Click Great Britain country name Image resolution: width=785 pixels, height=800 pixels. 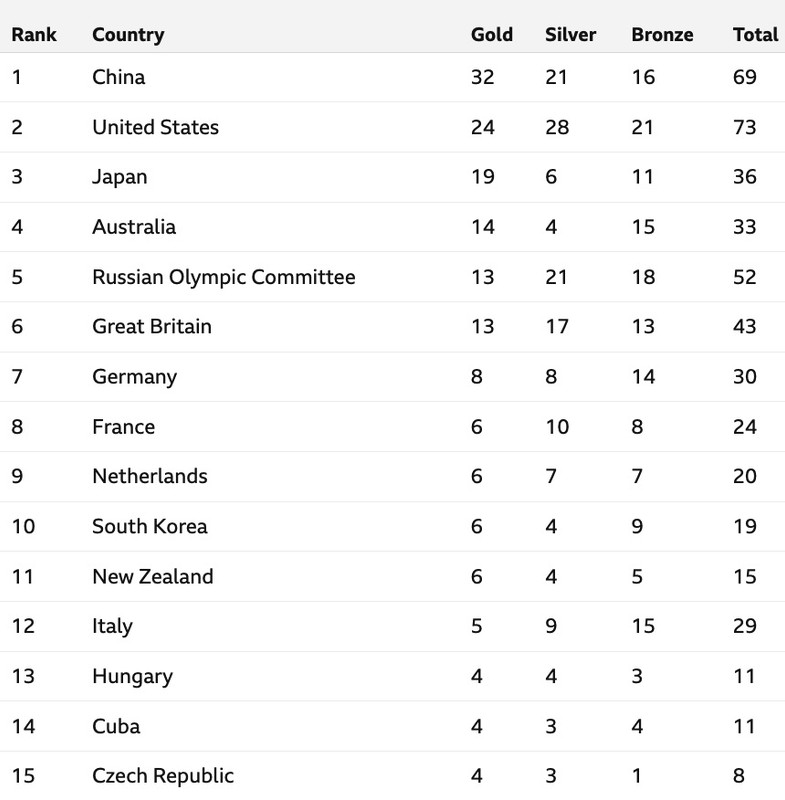(x=151, y=327)
